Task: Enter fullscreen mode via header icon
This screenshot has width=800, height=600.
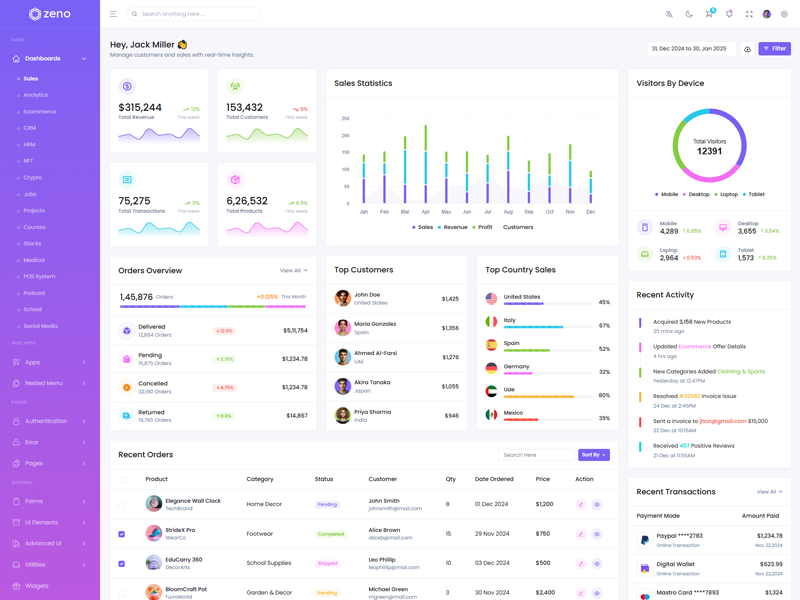Action: click(749, 14)
